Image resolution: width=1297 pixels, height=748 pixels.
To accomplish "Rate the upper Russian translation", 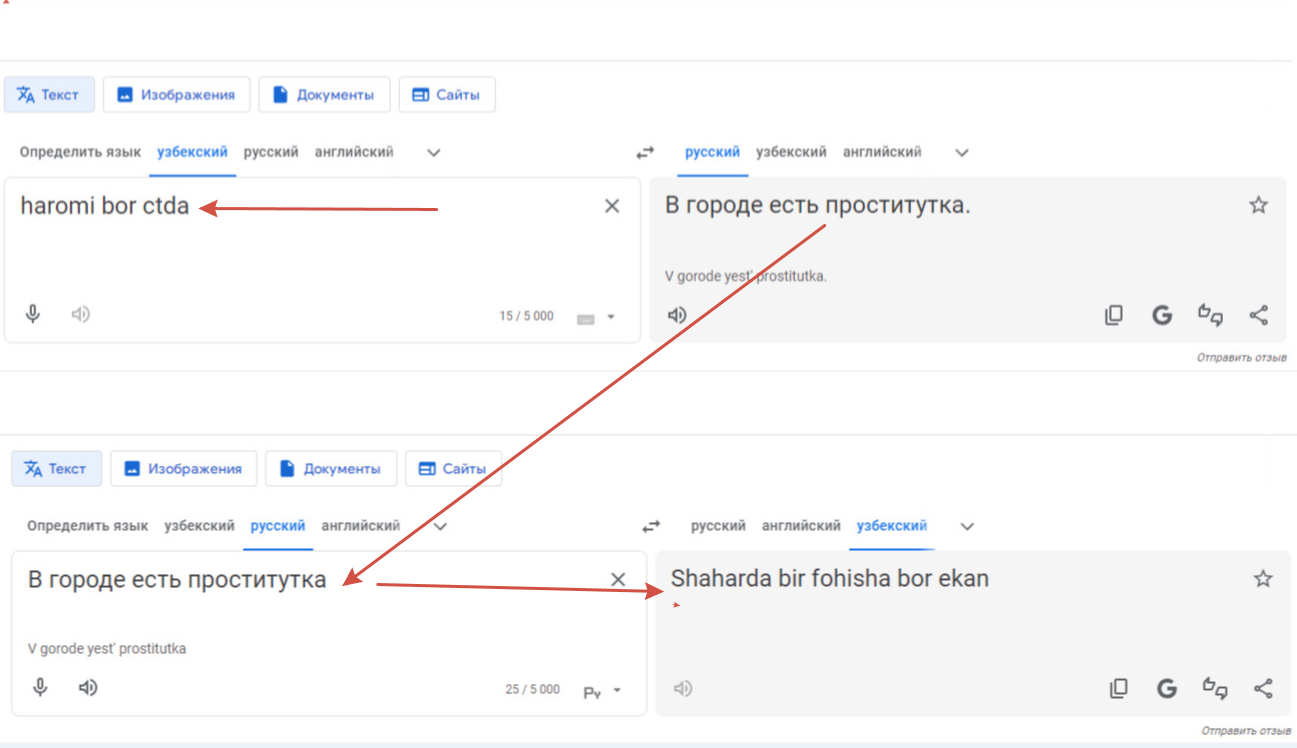I will pos(1211,315).
